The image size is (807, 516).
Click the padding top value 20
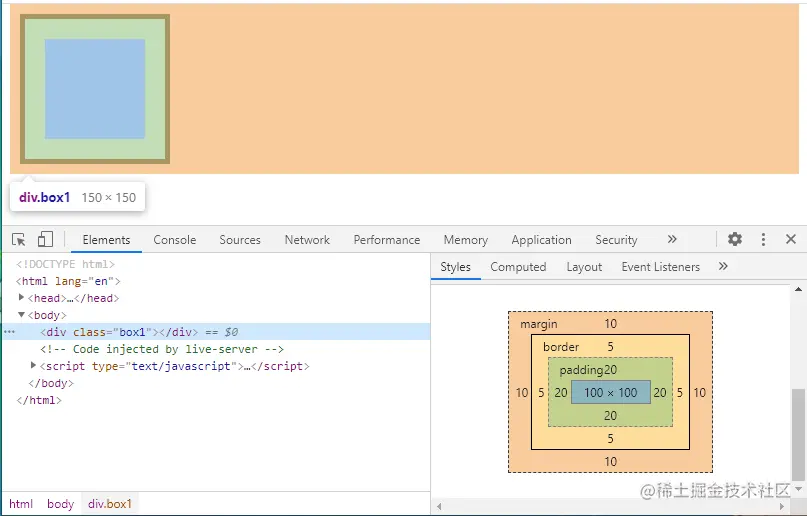click(610, 369)
